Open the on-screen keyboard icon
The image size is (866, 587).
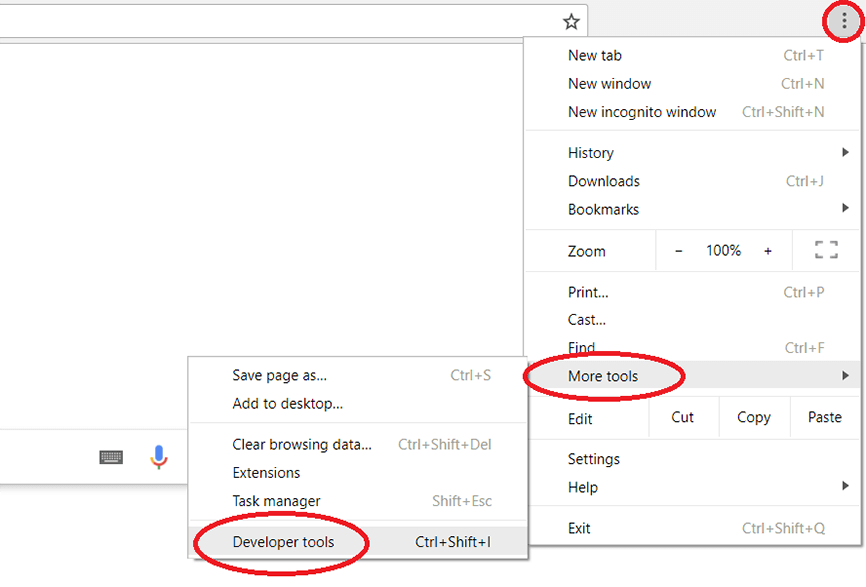(x=111, y=457)
